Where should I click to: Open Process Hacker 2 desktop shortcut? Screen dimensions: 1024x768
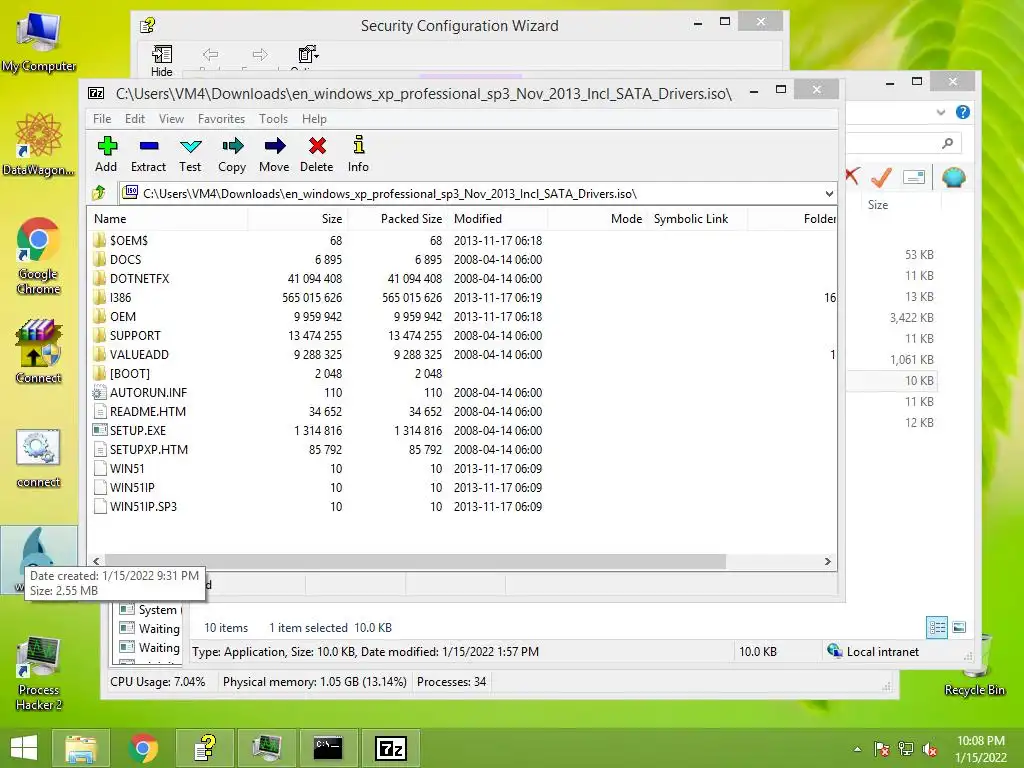[39, 673]
